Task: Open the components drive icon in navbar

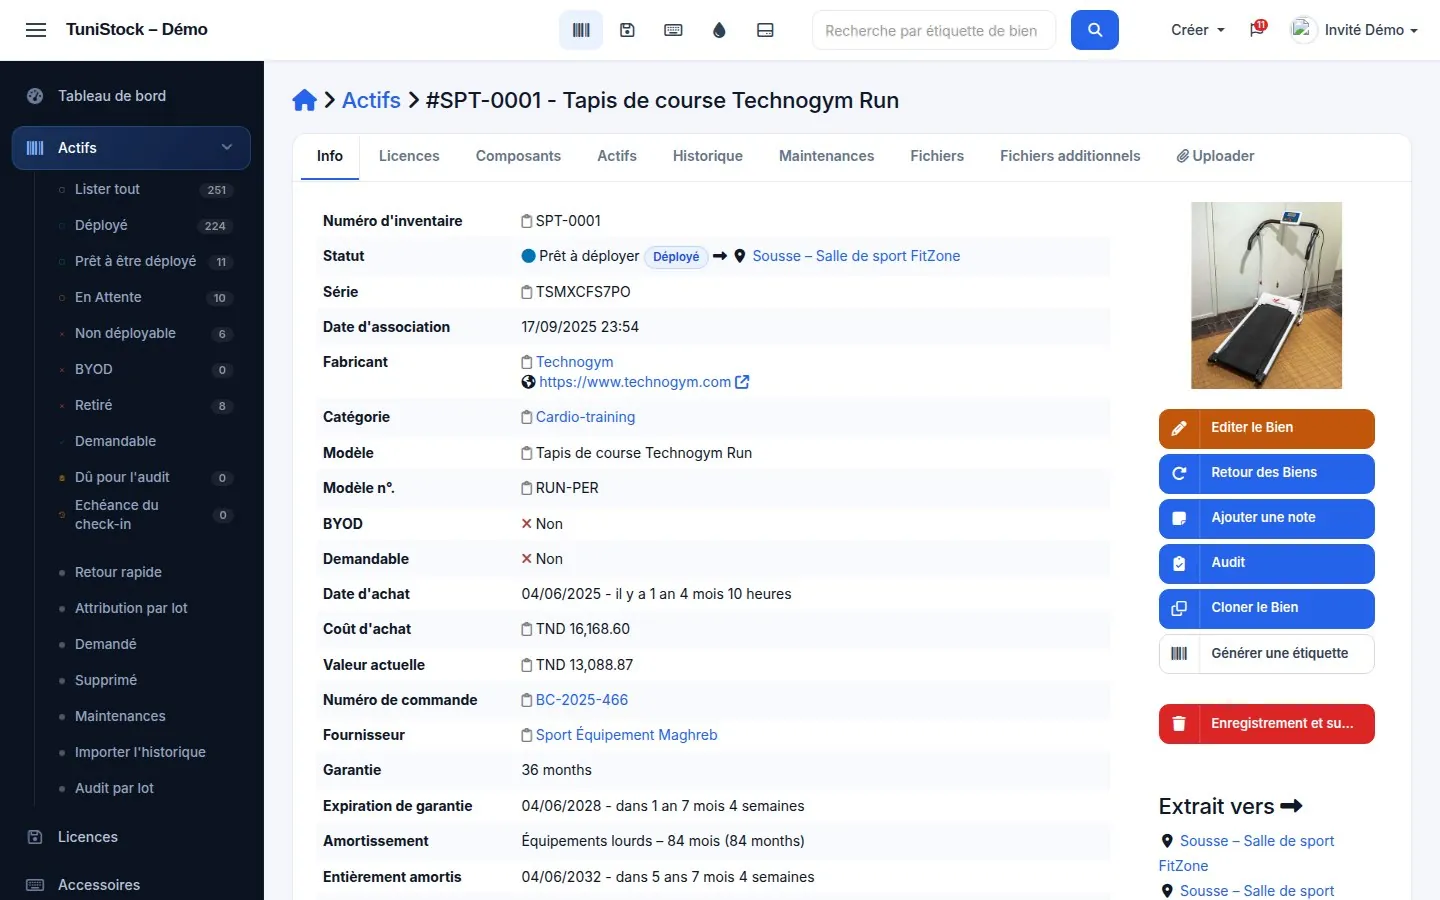Action: (x=765, y=30)
